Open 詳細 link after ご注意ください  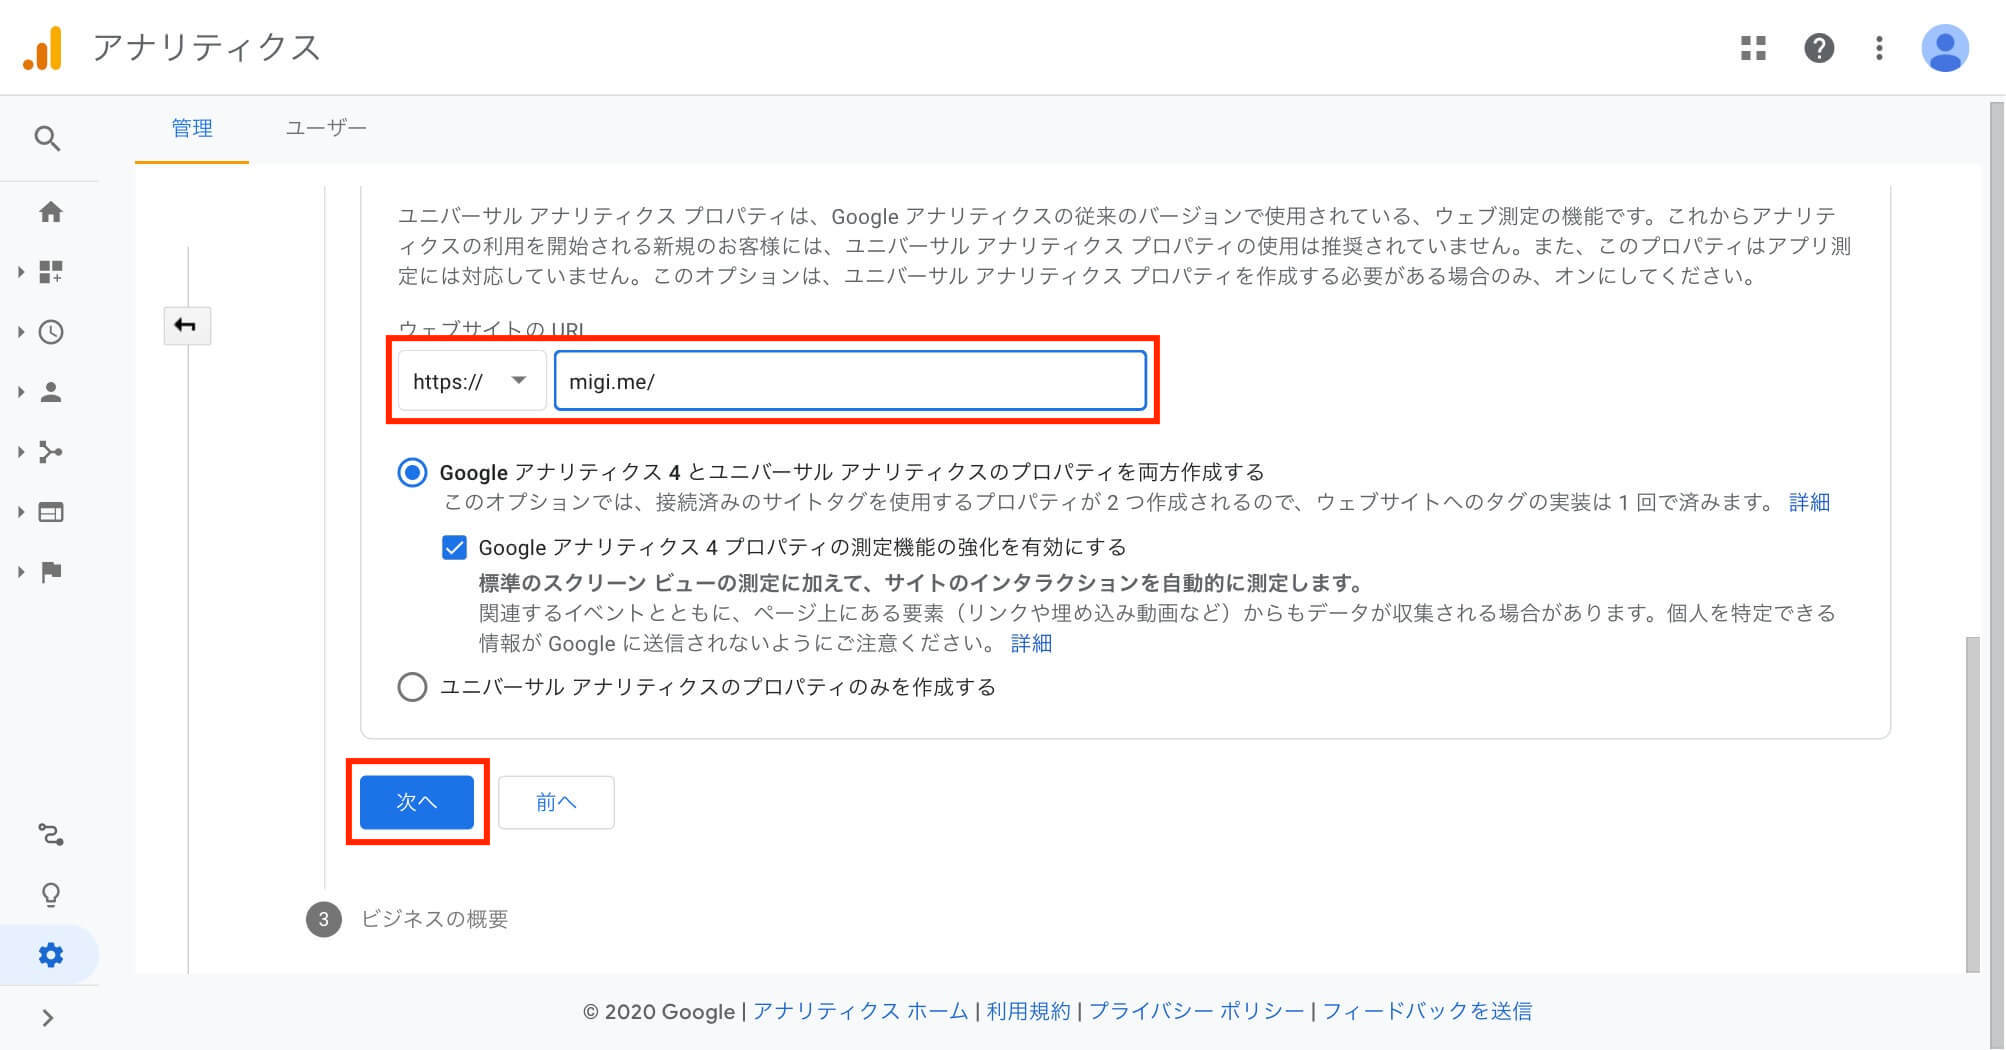[1031, 643]
